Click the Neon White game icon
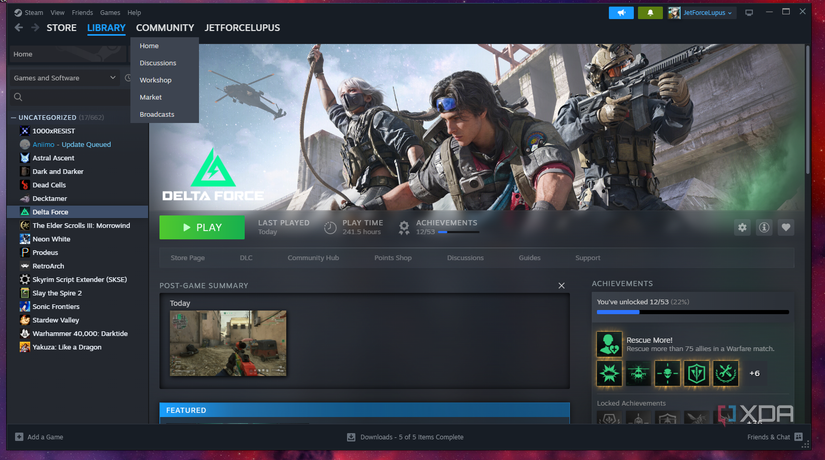 [25, 239]
